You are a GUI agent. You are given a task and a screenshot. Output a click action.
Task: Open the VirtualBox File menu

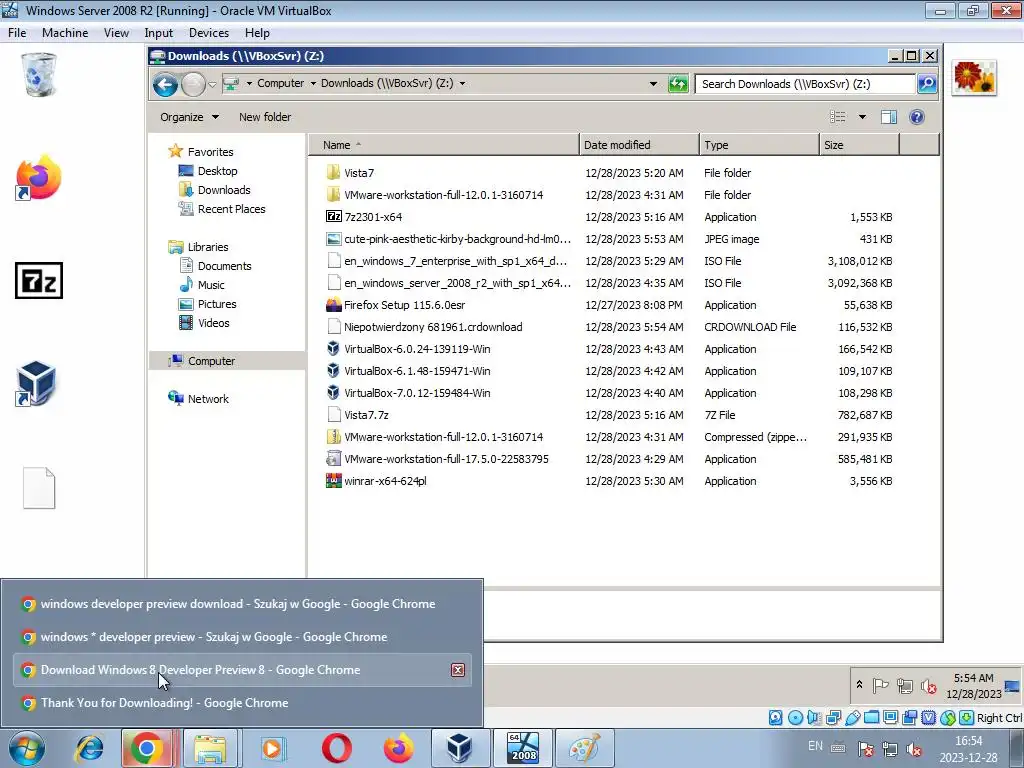click(17, 33)
